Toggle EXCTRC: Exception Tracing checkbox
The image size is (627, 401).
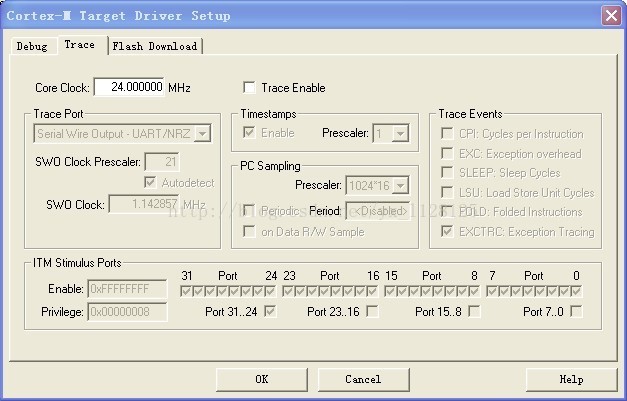pyautogui.click(x=447, y=231)
